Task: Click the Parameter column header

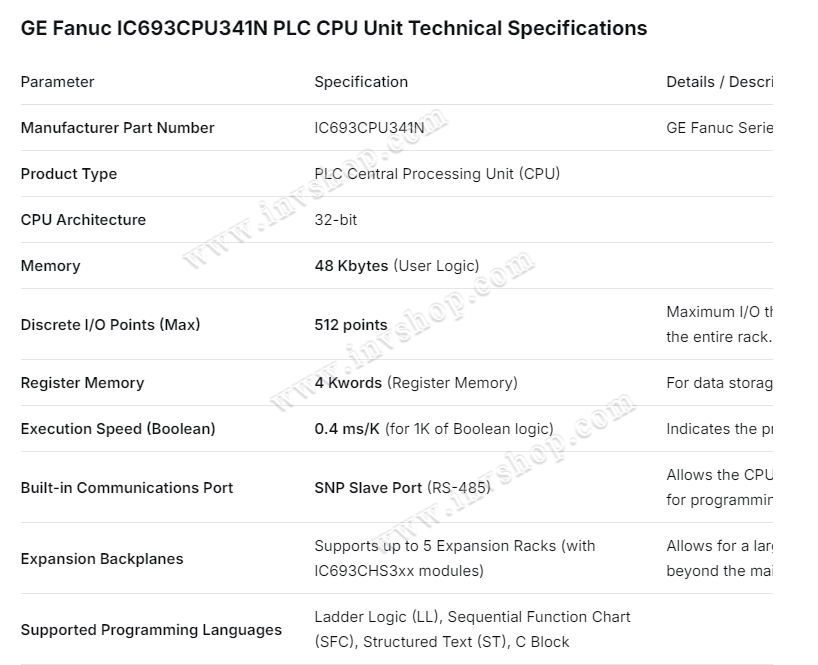Action: point(57,82)
